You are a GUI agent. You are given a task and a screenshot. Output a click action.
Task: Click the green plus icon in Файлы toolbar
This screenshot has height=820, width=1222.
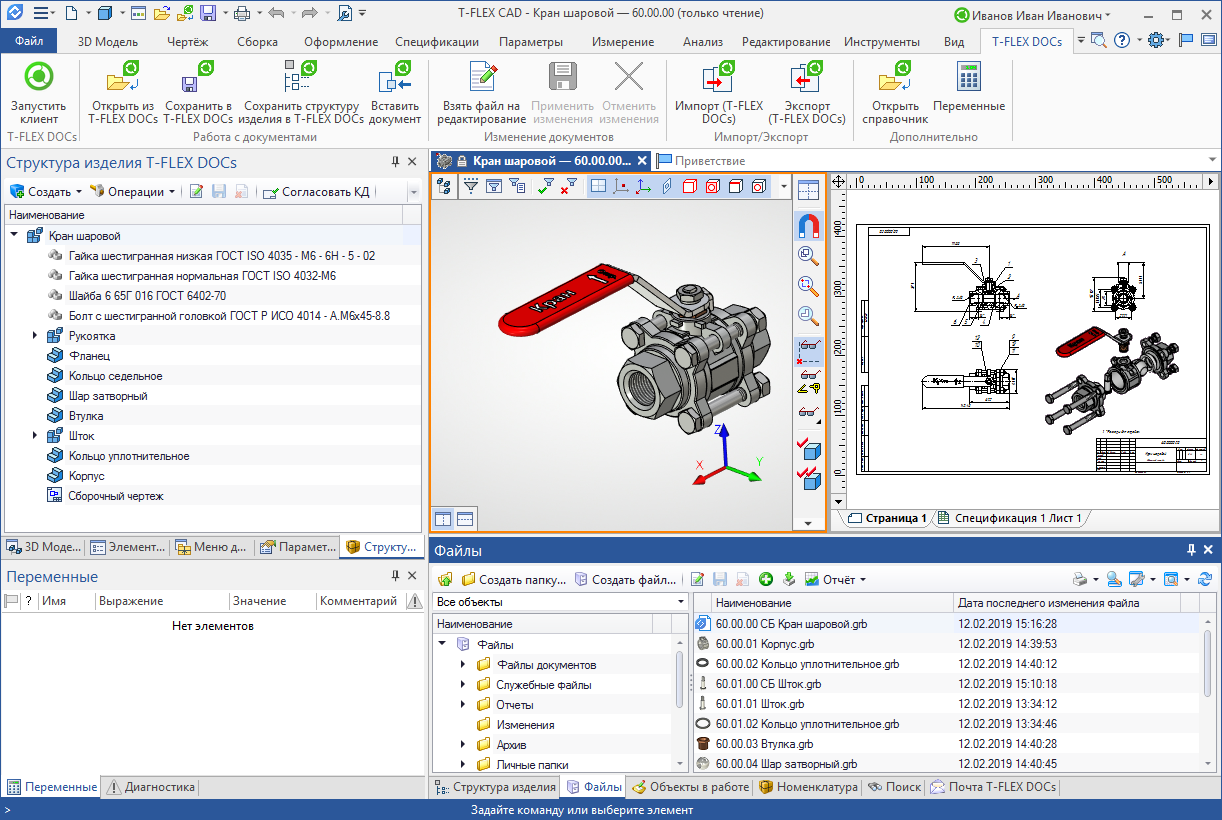coord(766,579)
